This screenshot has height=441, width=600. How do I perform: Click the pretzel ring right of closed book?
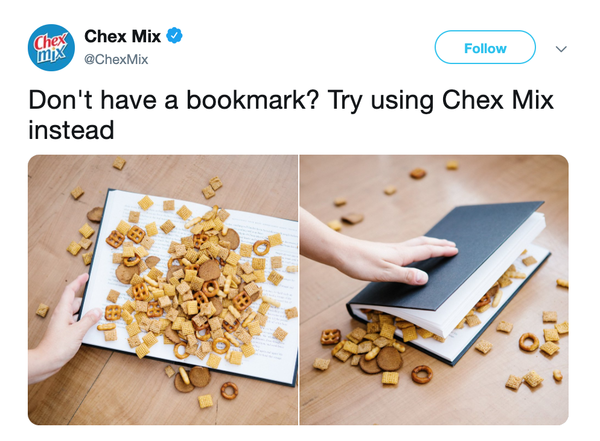tap(529, 342)
